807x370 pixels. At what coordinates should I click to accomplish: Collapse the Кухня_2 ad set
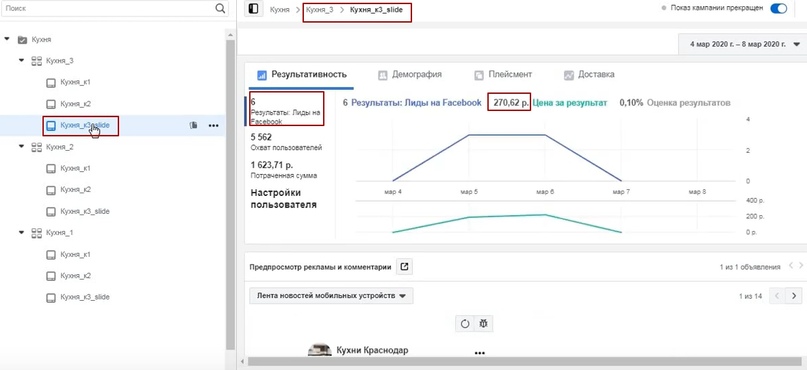pyautogui.click(x=21, y=146)
